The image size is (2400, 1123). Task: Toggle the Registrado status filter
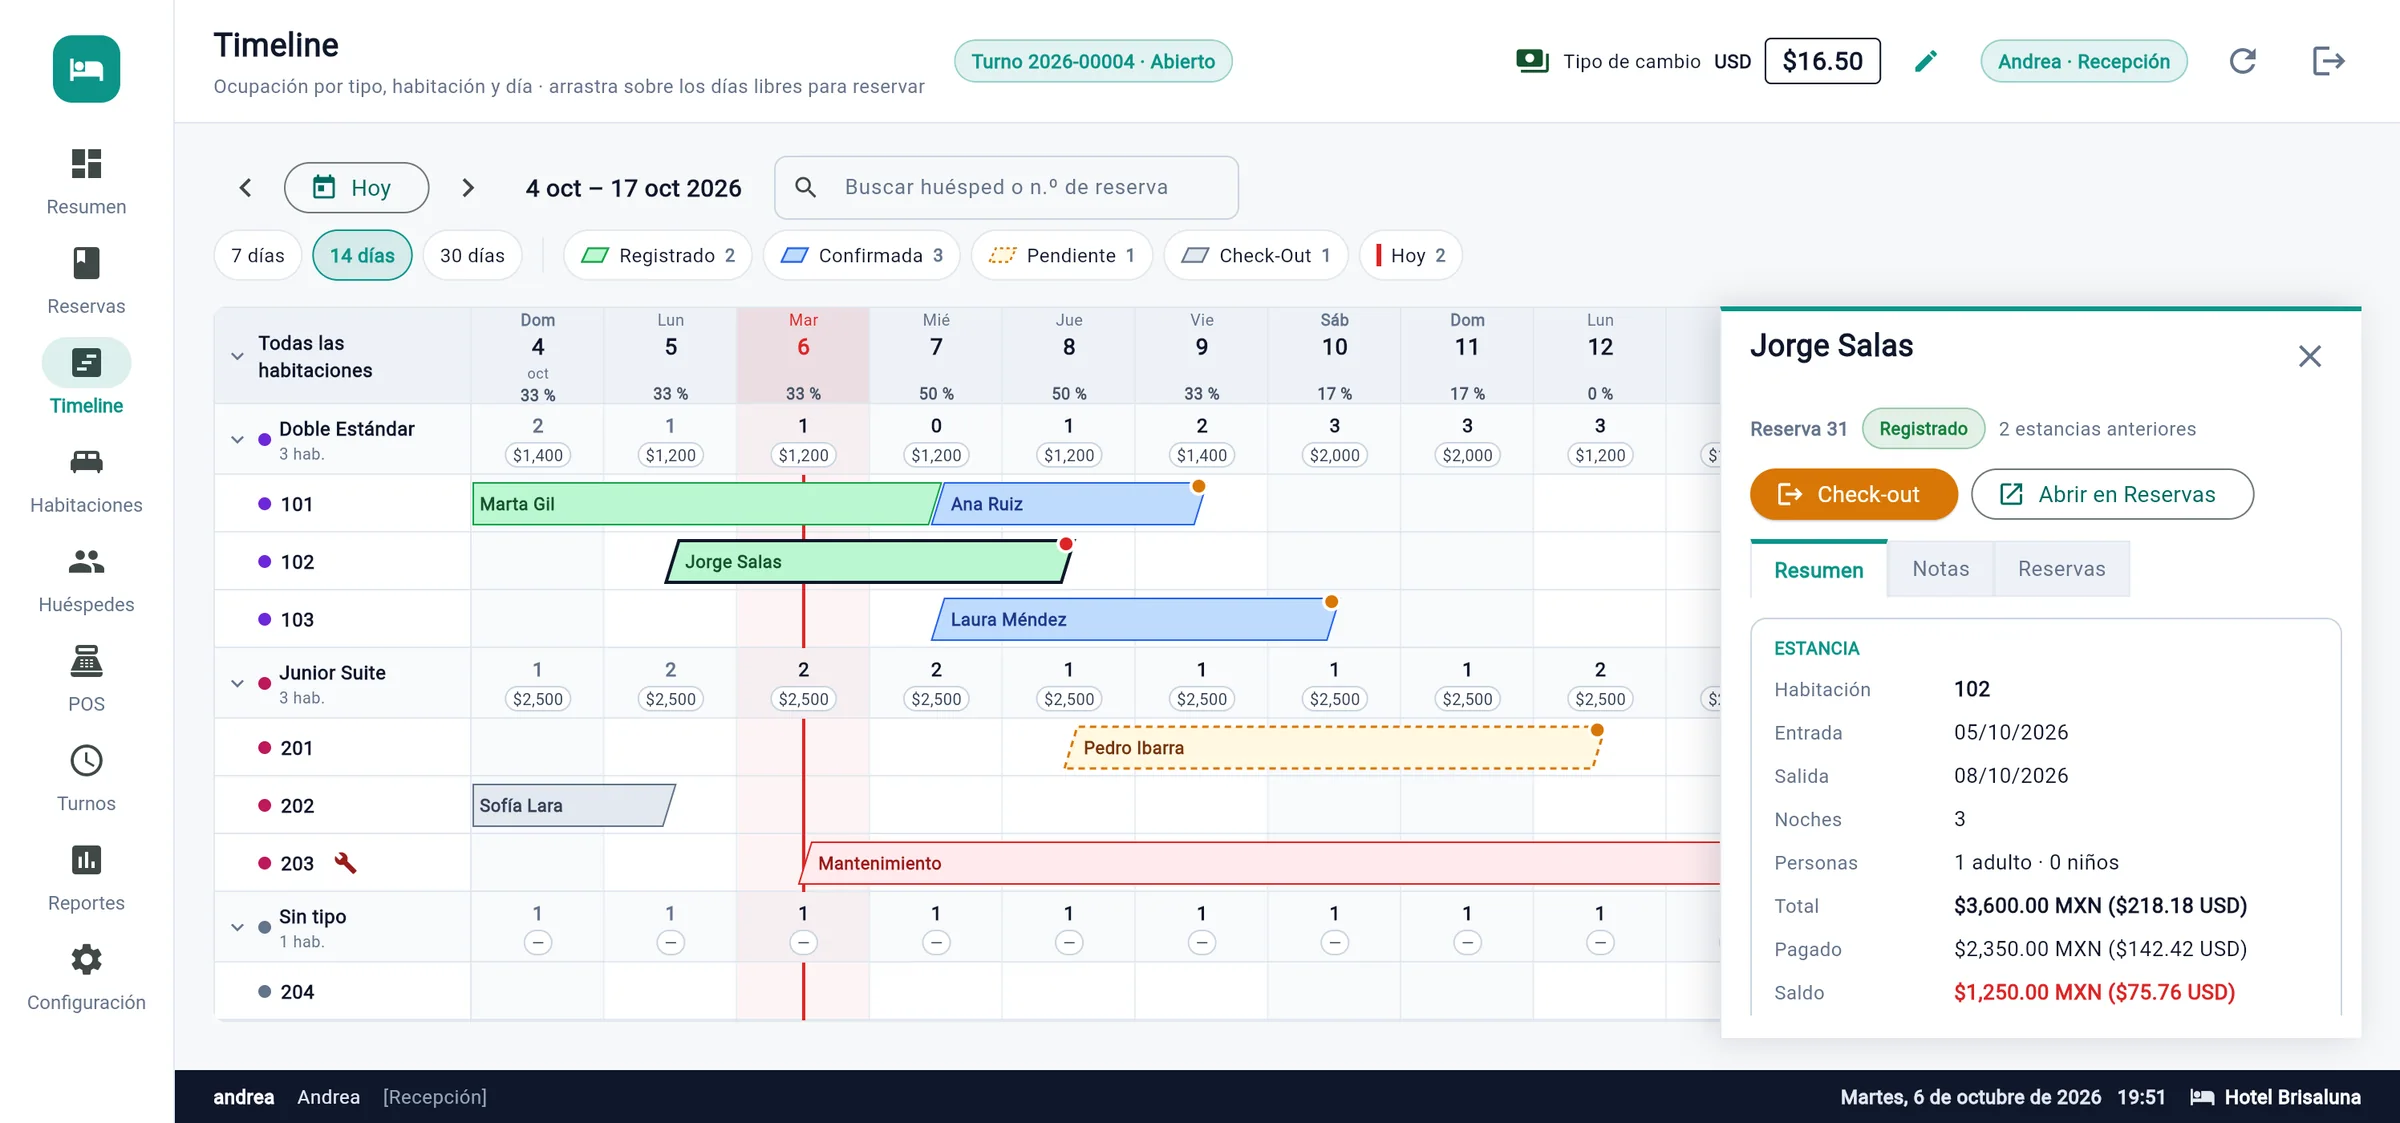[x=658, y=255]
